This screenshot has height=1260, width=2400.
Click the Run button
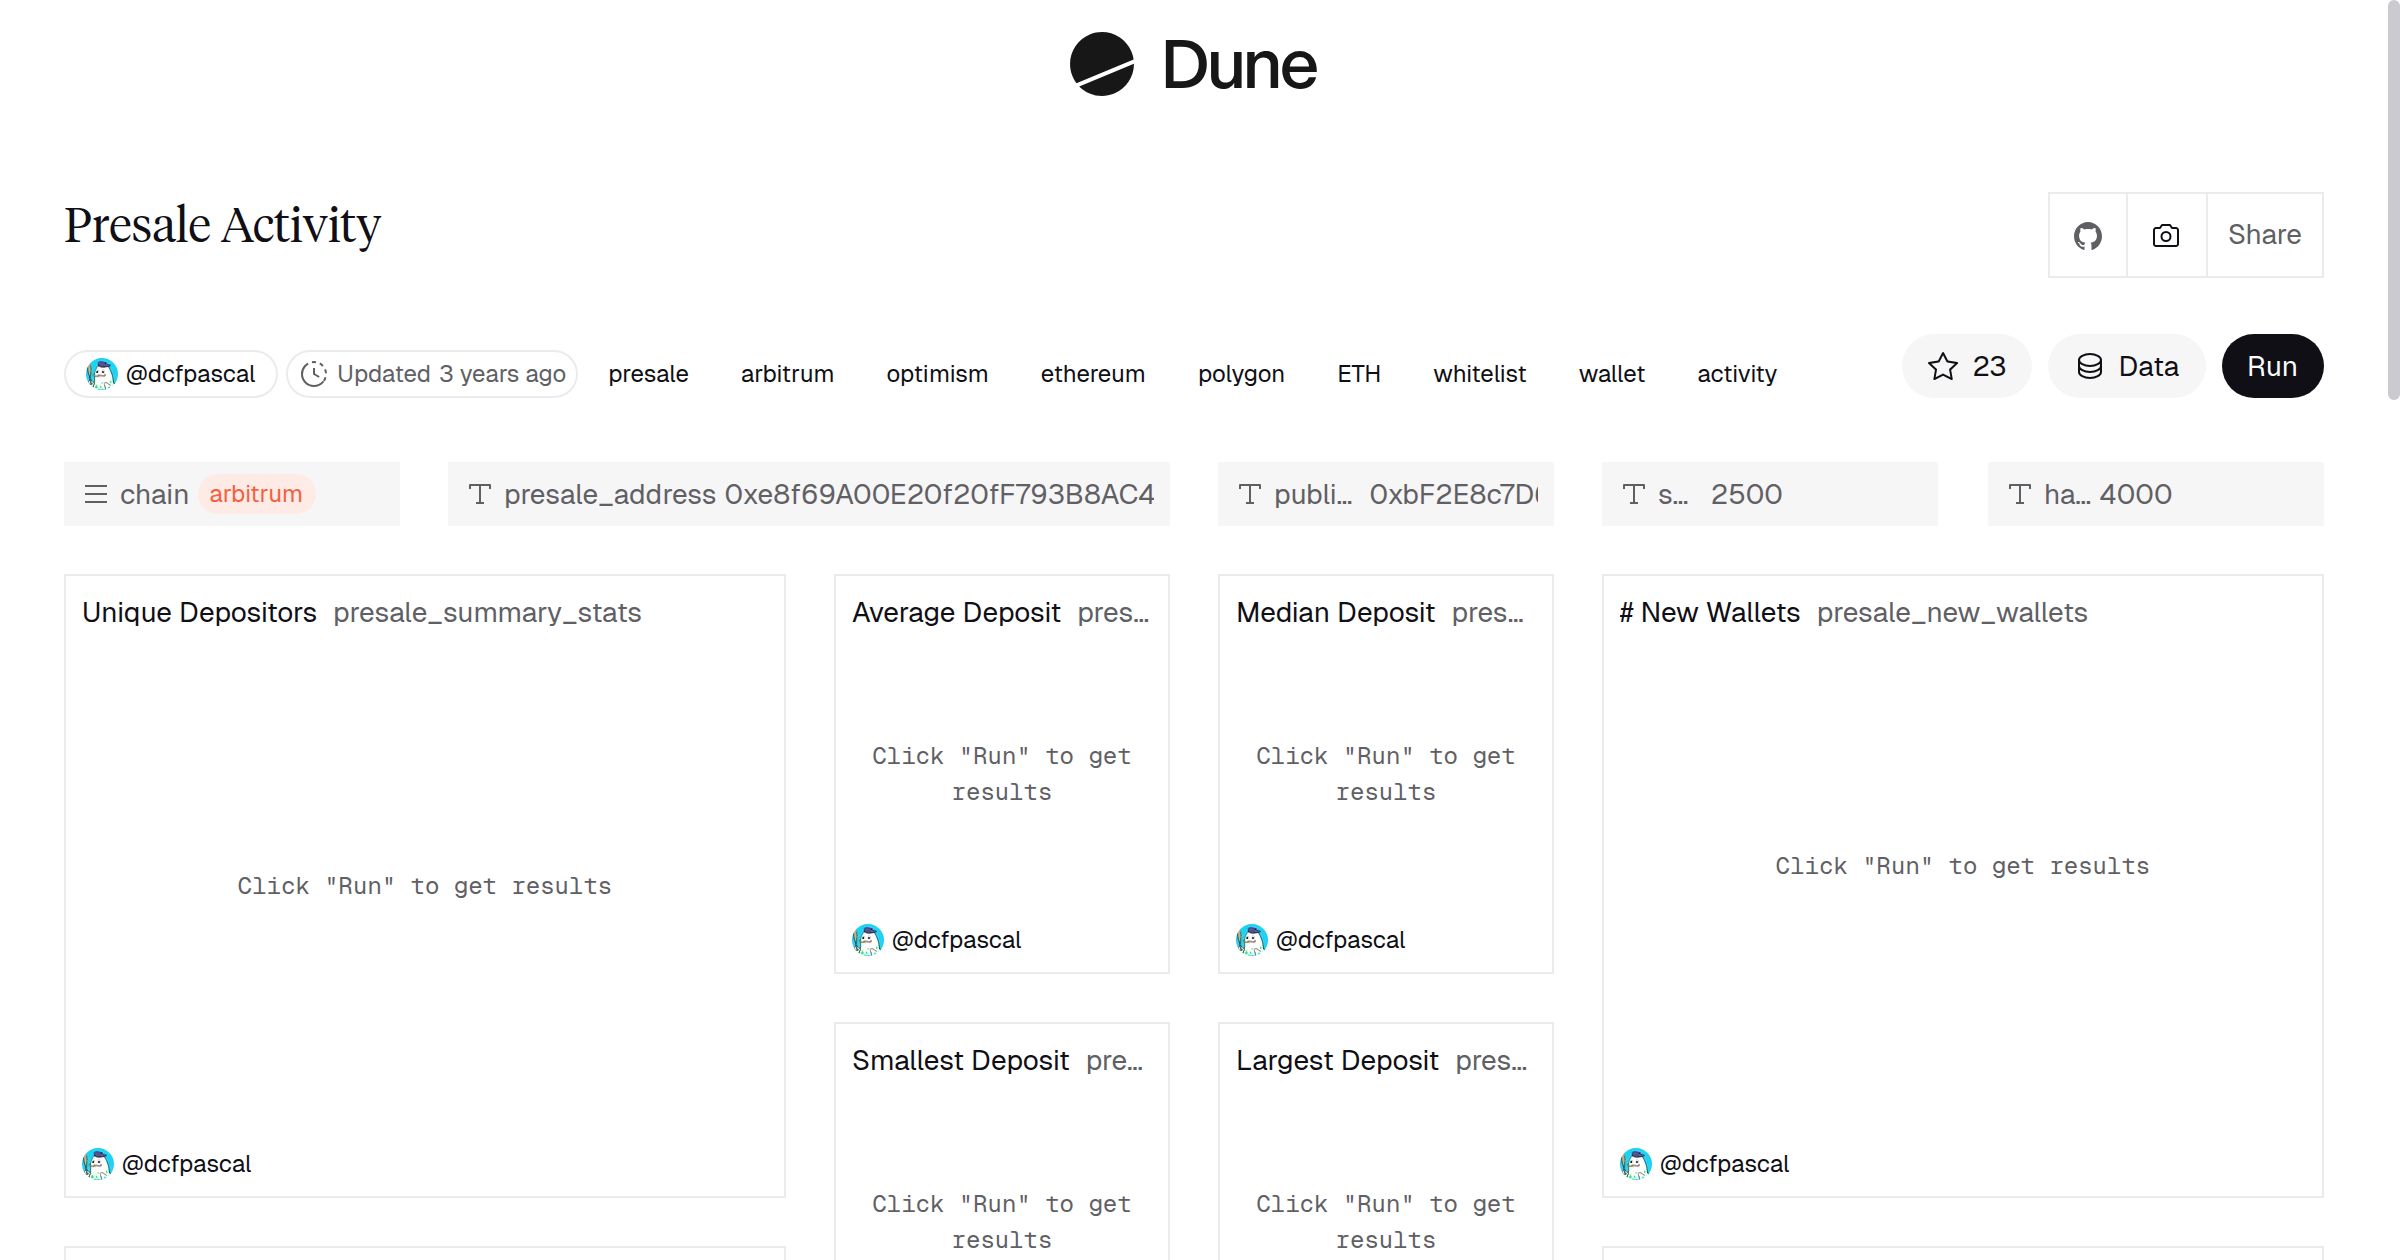(2272, 366)
